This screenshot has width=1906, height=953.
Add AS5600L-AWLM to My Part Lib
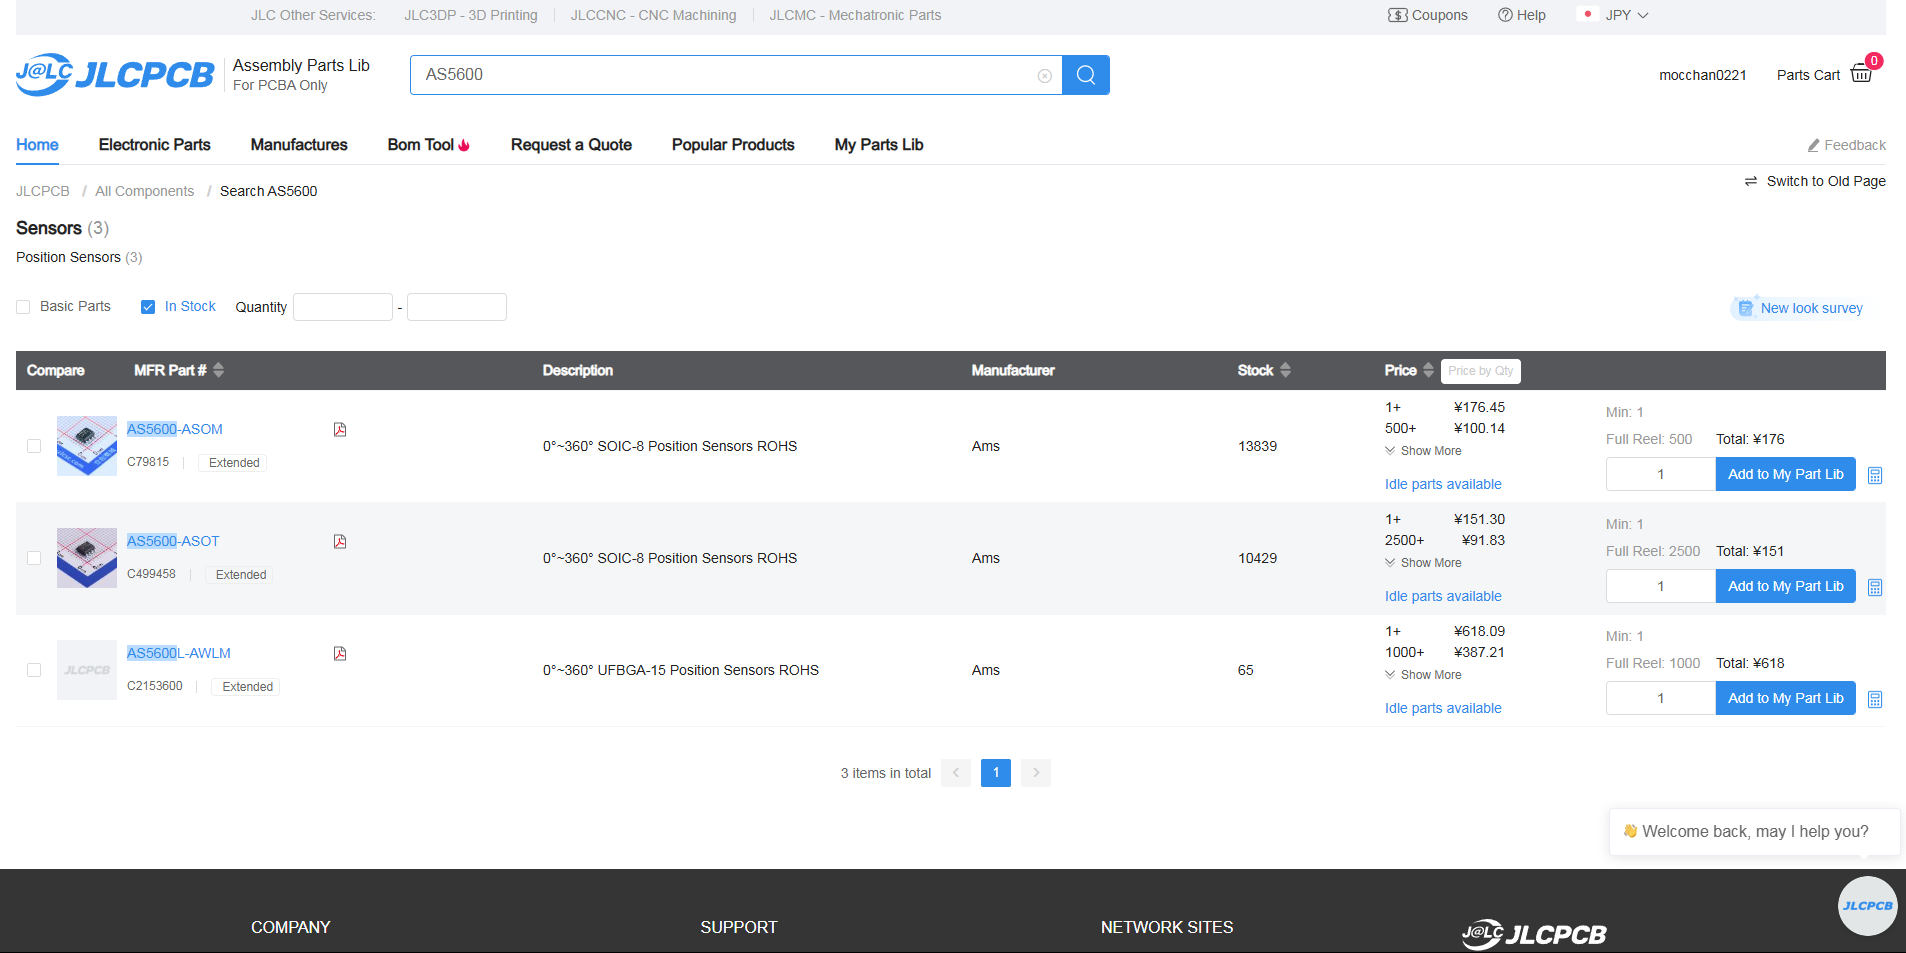coord(1786,698)
